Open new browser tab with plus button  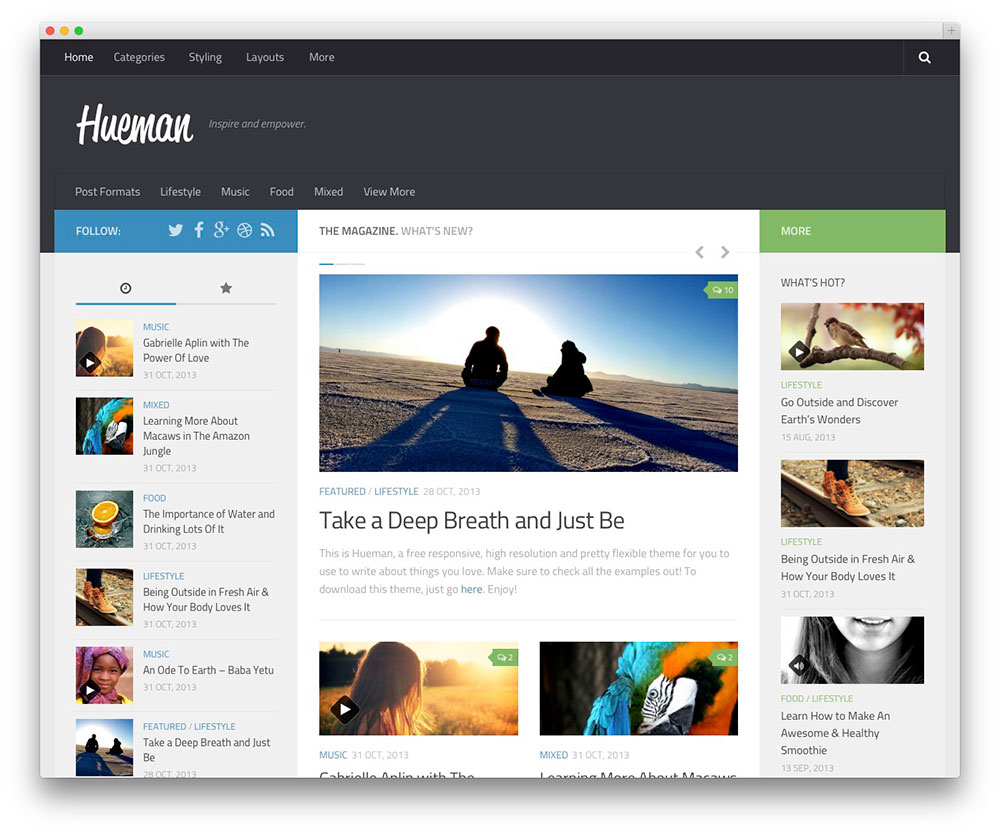[x=951, y=31]
